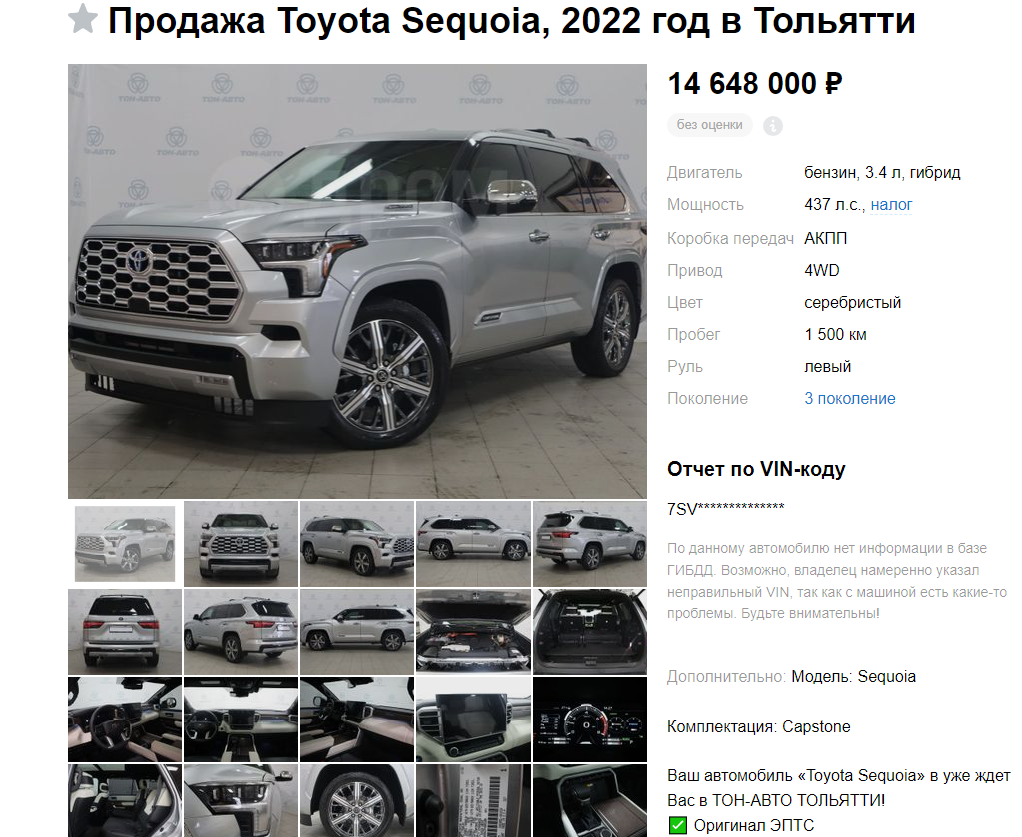Open the wheel rim close-up thumbnail
The height and width of the screenshot is (837, 1022).
pos(357,800)
